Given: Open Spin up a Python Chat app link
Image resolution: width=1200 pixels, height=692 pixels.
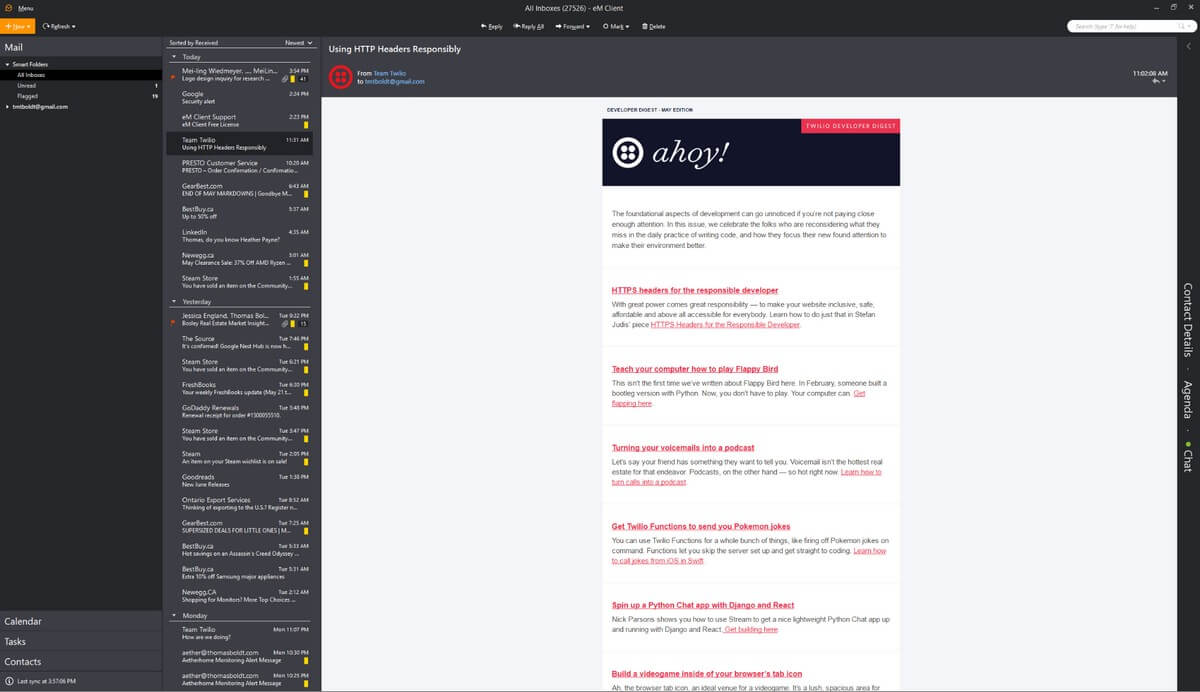Looking at the screenshot, I should (x=703, y=605).
